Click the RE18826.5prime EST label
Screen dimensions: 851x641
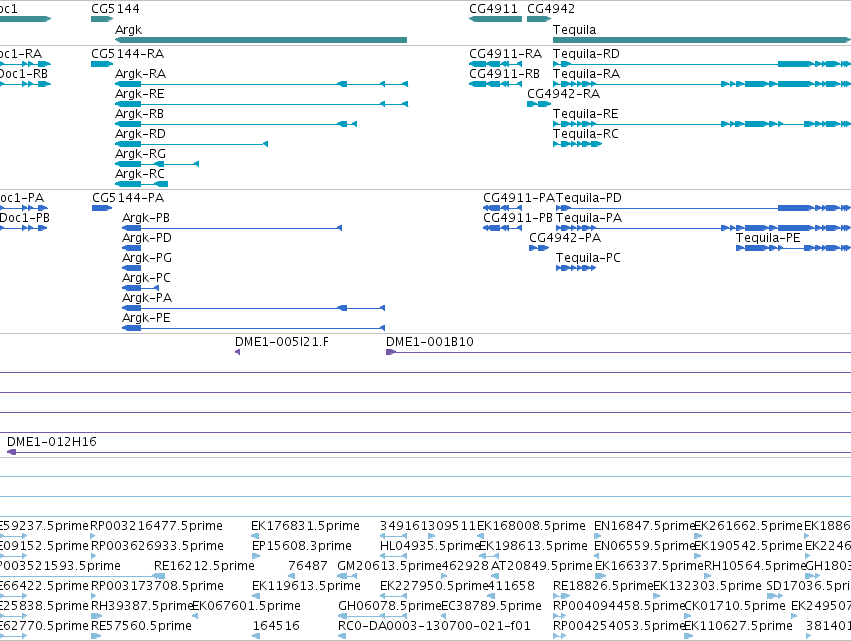pyautogui.click(x=603, y=586)
